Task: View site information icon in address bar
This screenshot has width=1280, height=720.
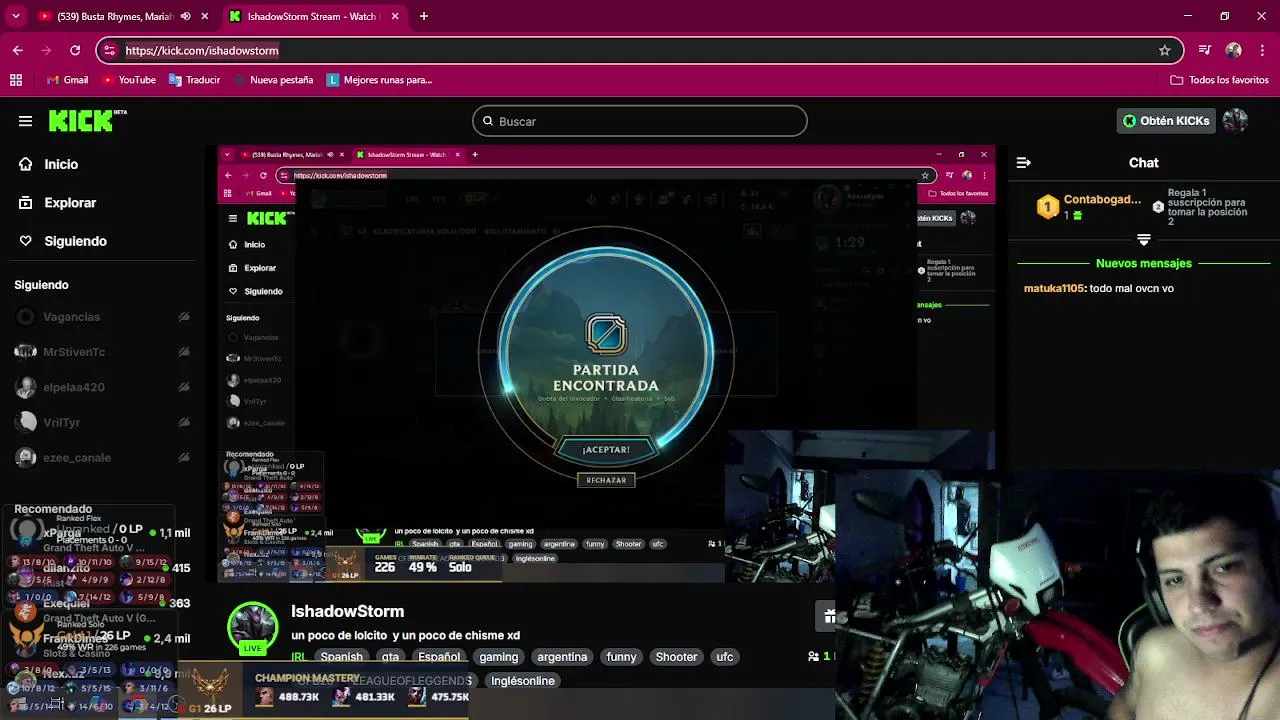Action: 110,50
